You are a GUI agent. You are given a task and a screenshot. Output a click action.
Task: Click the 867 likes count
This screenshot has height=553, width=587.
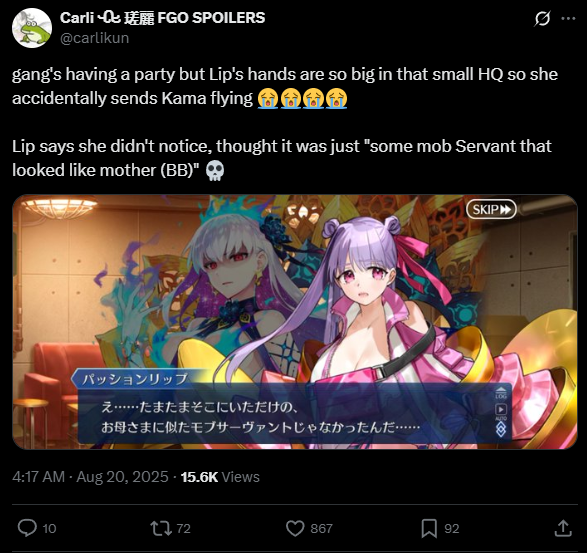coord(321,528)
